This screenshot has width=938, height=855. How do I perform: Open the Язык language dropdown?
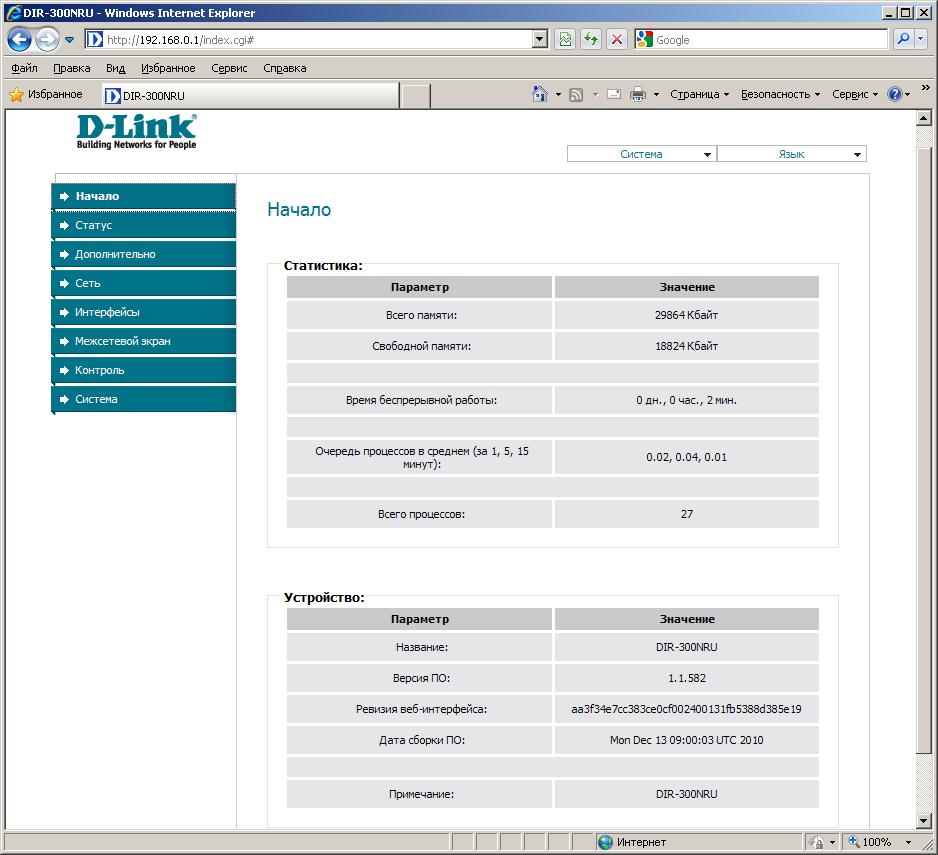tap(791, 154)
